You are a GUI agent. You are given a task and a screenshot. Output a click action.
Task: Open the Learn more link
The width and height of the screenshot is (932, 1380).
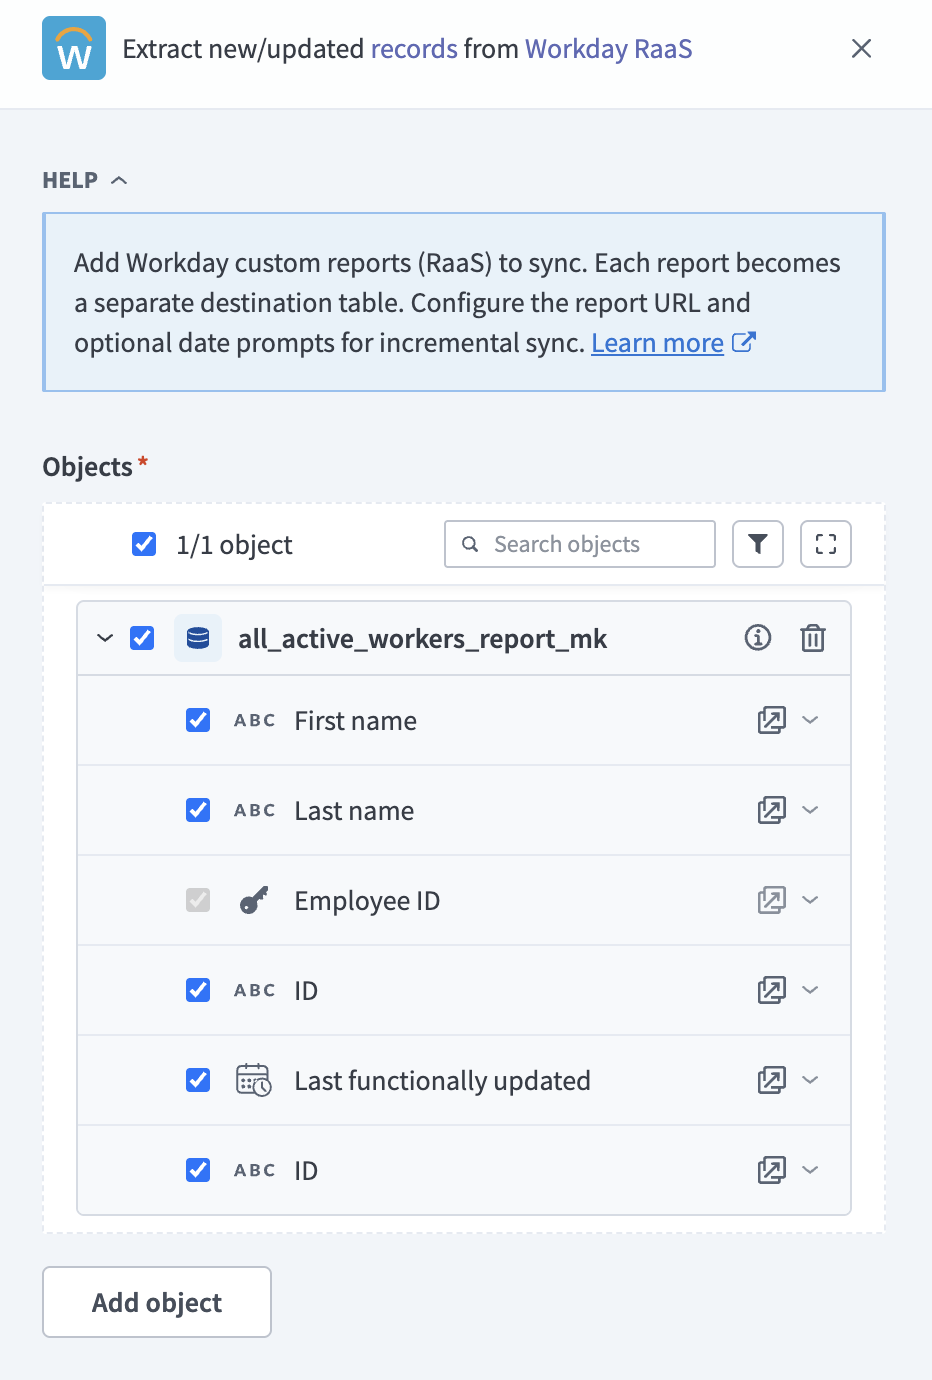(x=657, y=343)
